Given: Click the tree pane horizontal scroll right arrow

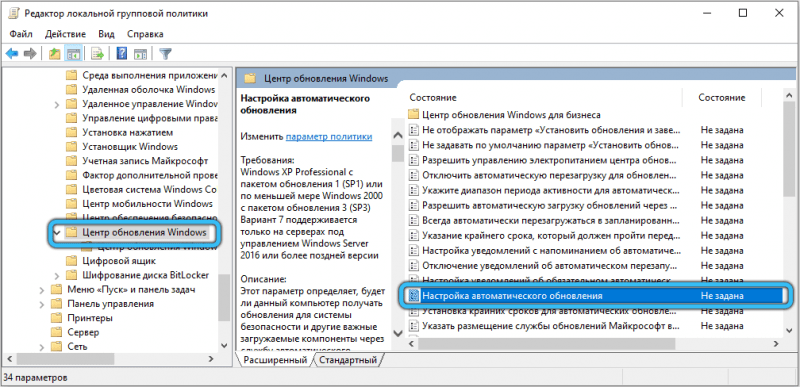Looking at the screenshot, I should pyautogui.click(x=210, y=359).
